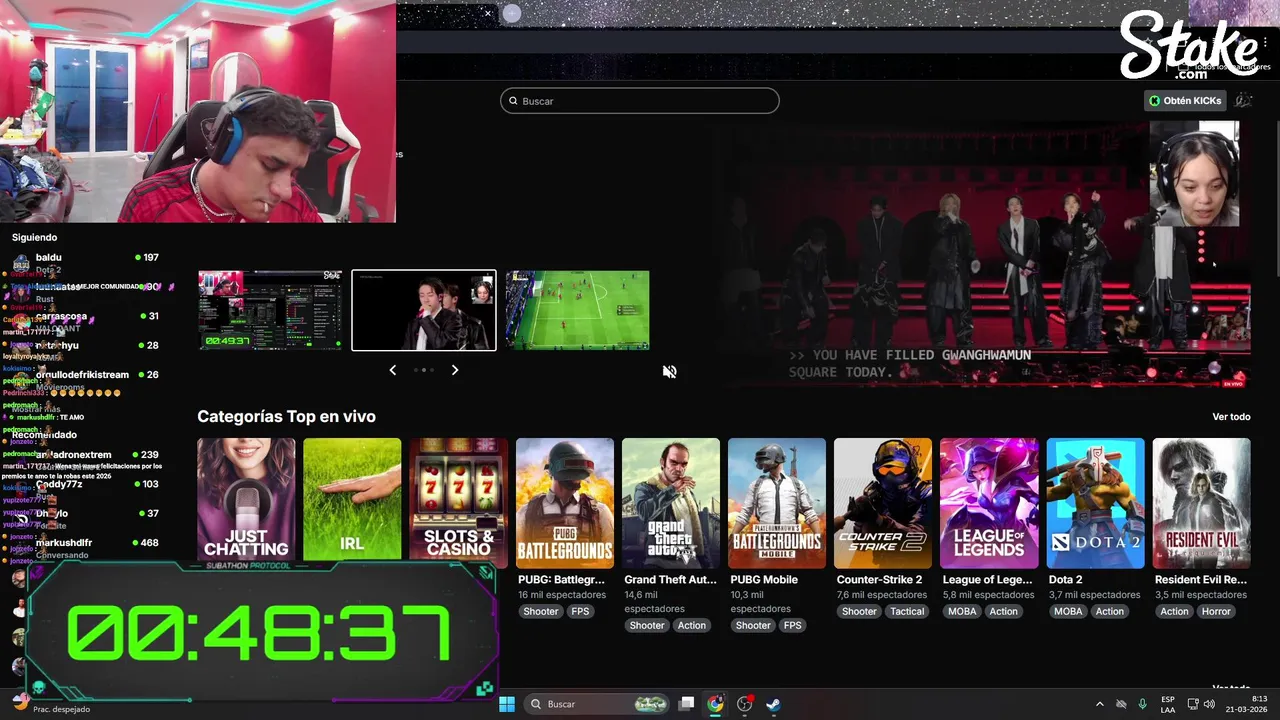Click the League of Lege... title text
The width and height of the screenshot is (1280, 720).
pyautogui.click(x=987, y=580)
